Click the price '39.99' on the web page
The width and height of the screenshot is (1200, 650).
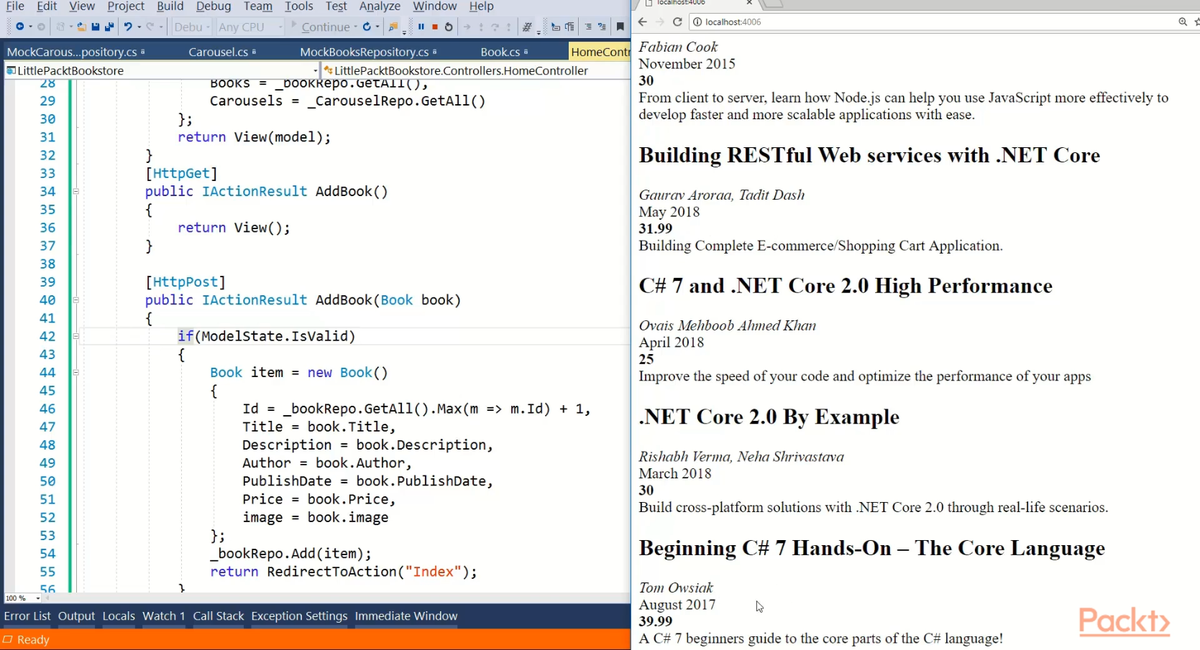(x=656, y=622)
